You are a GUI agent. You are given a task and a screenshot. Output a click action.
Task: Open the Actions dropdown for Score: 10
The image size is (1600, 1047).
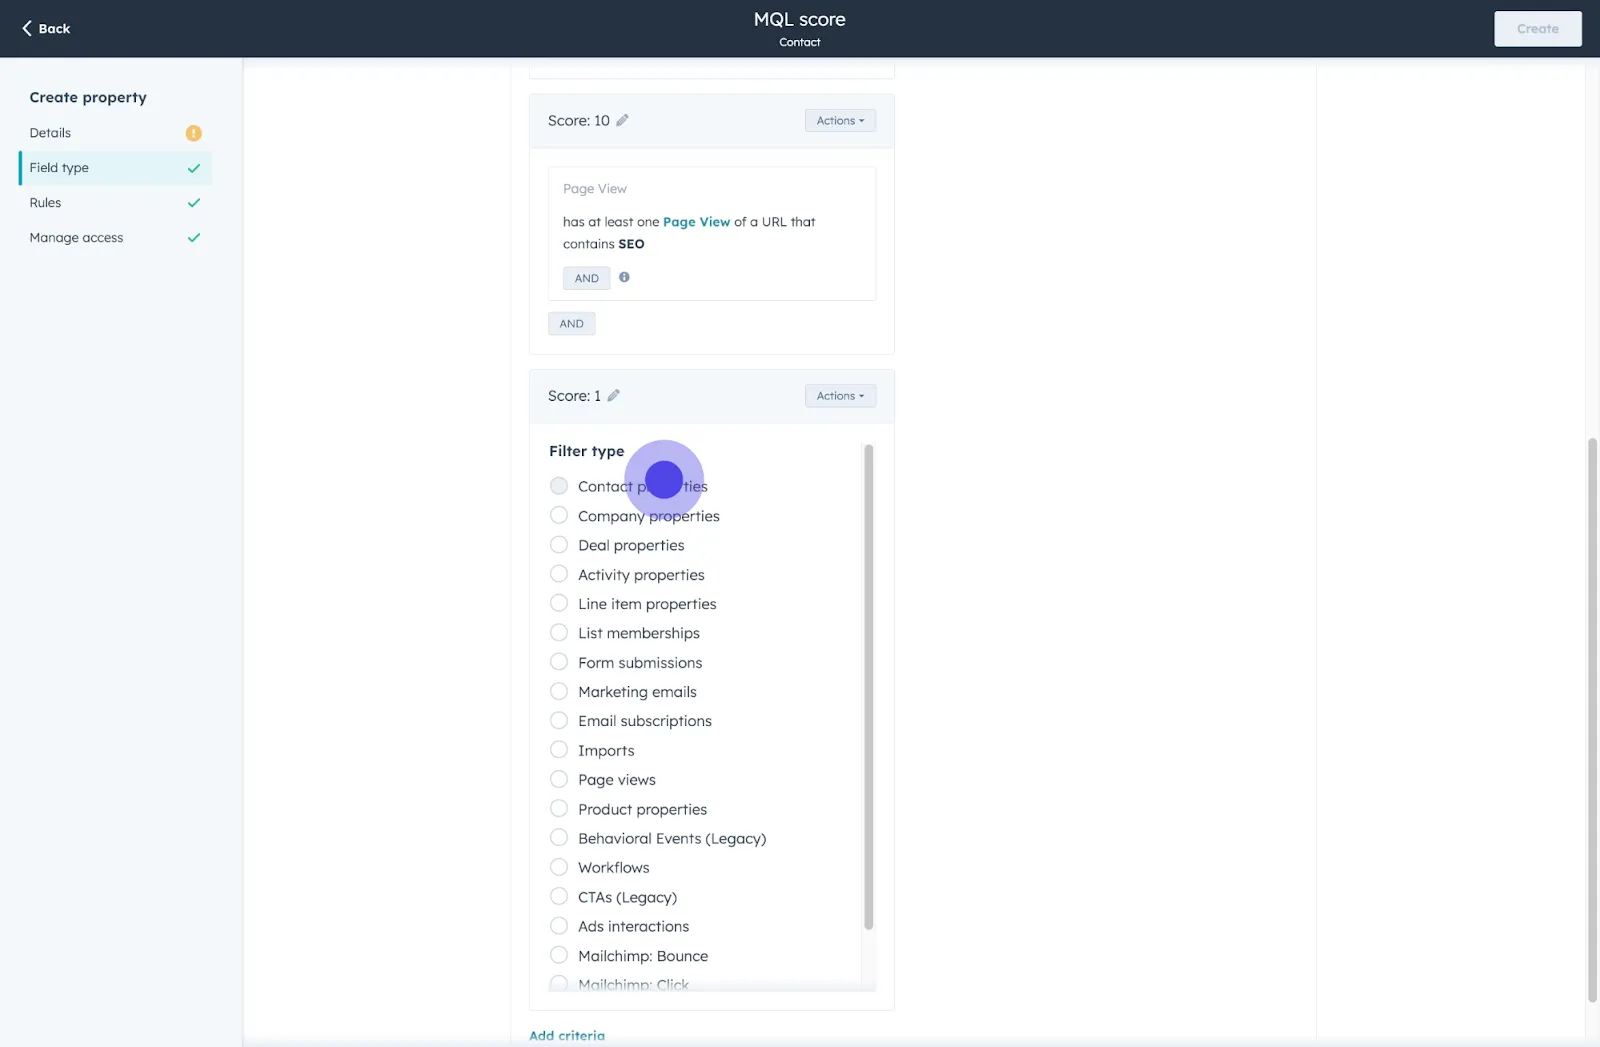840,120
